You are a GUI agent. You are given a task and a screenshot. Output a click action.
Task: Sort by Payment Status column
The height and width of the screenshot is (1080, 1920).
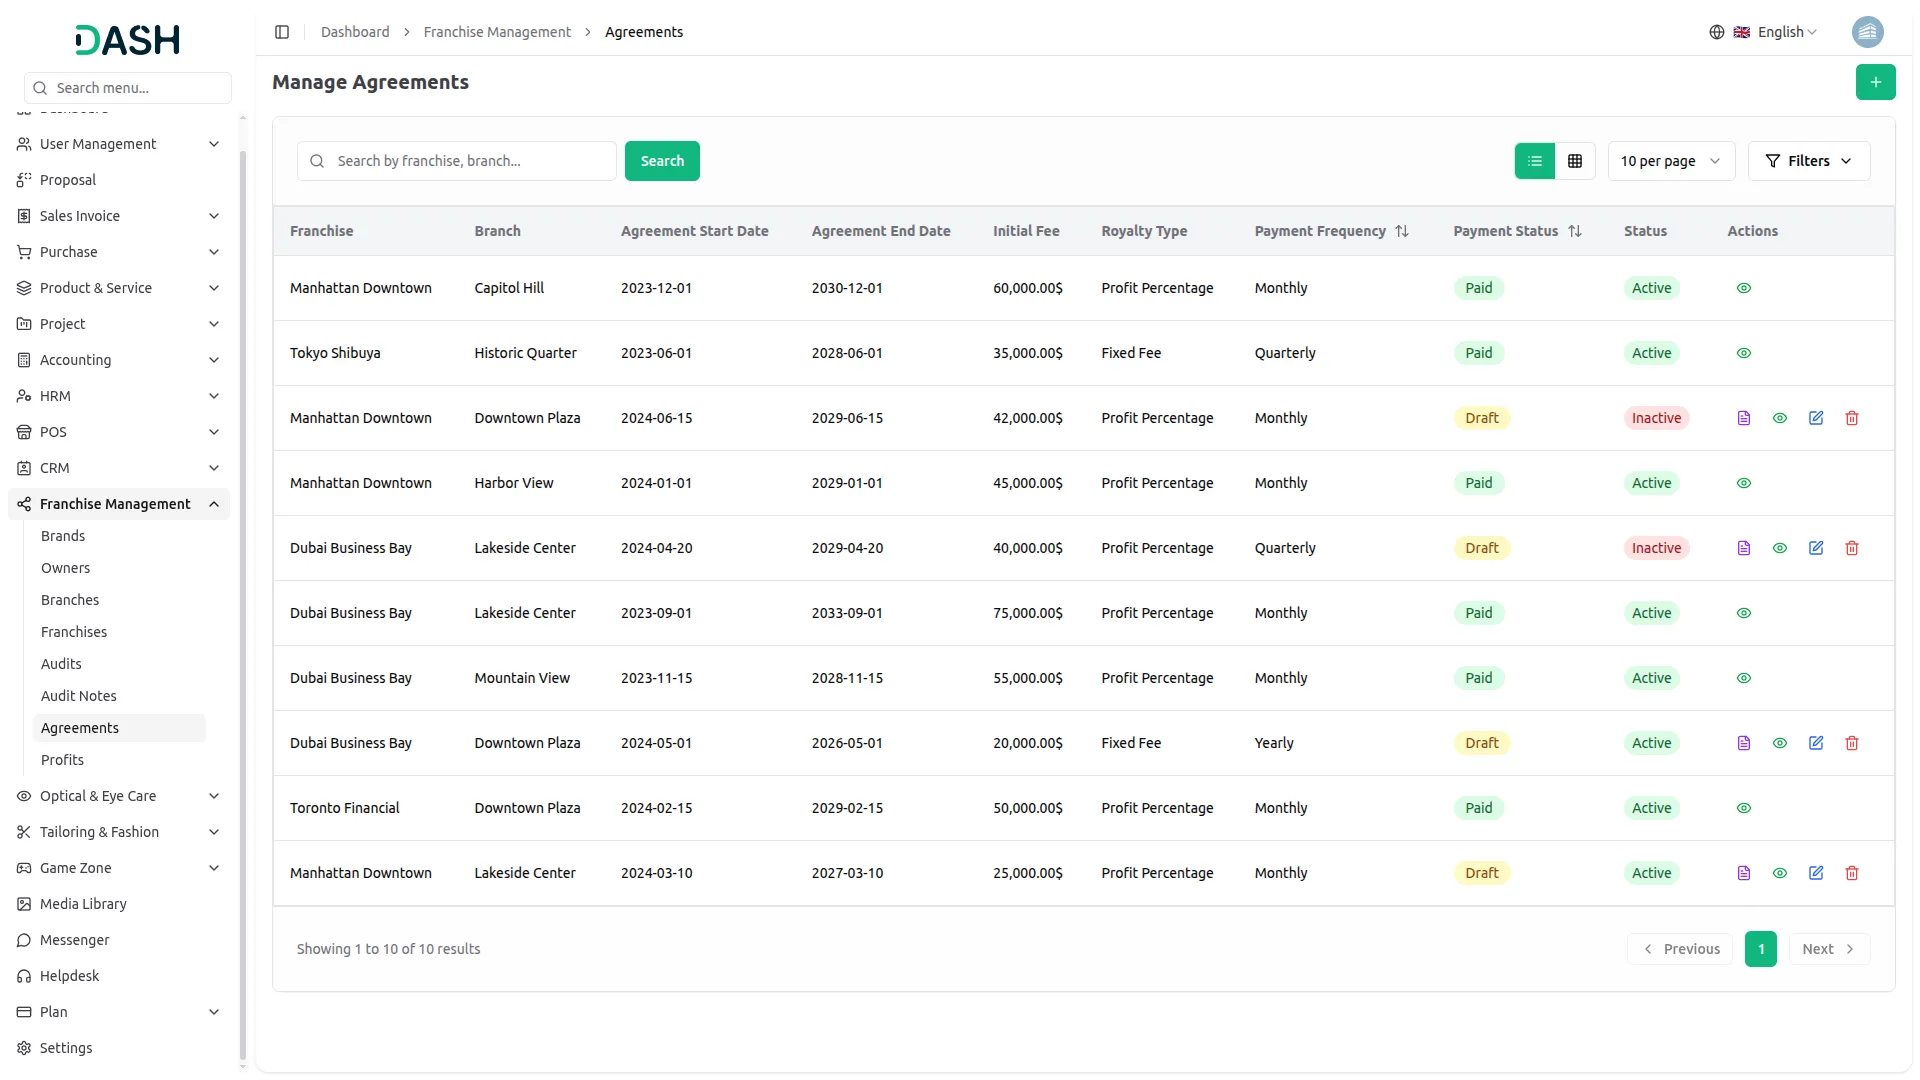[1575, 231]
